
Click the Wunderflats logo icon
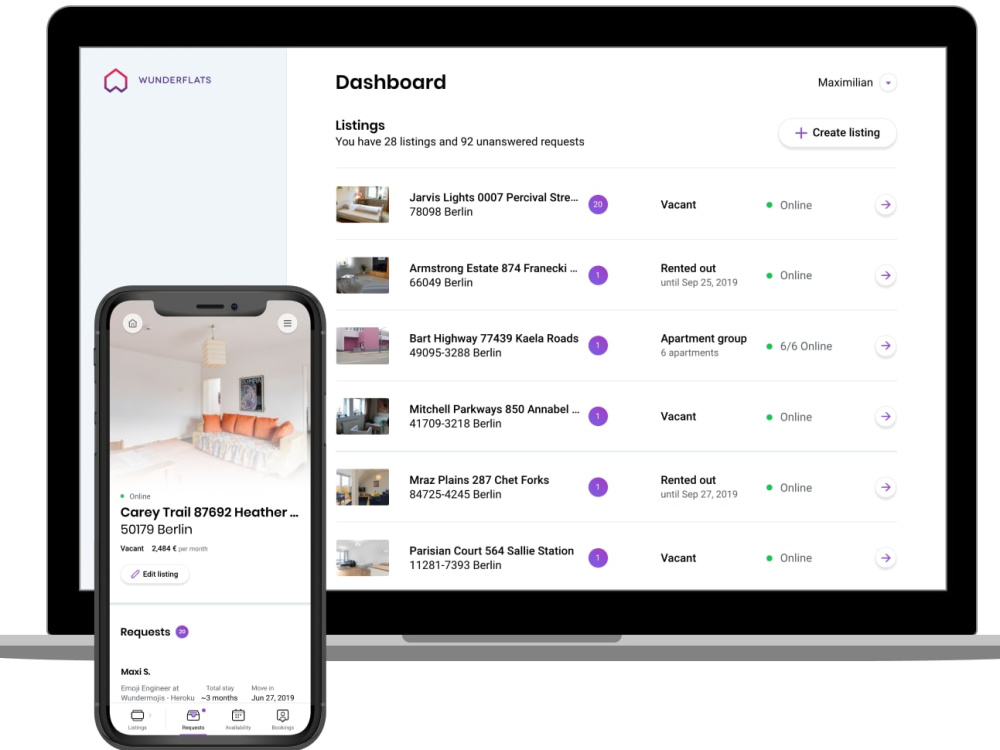pyautogui.click(x=115, y=80)
